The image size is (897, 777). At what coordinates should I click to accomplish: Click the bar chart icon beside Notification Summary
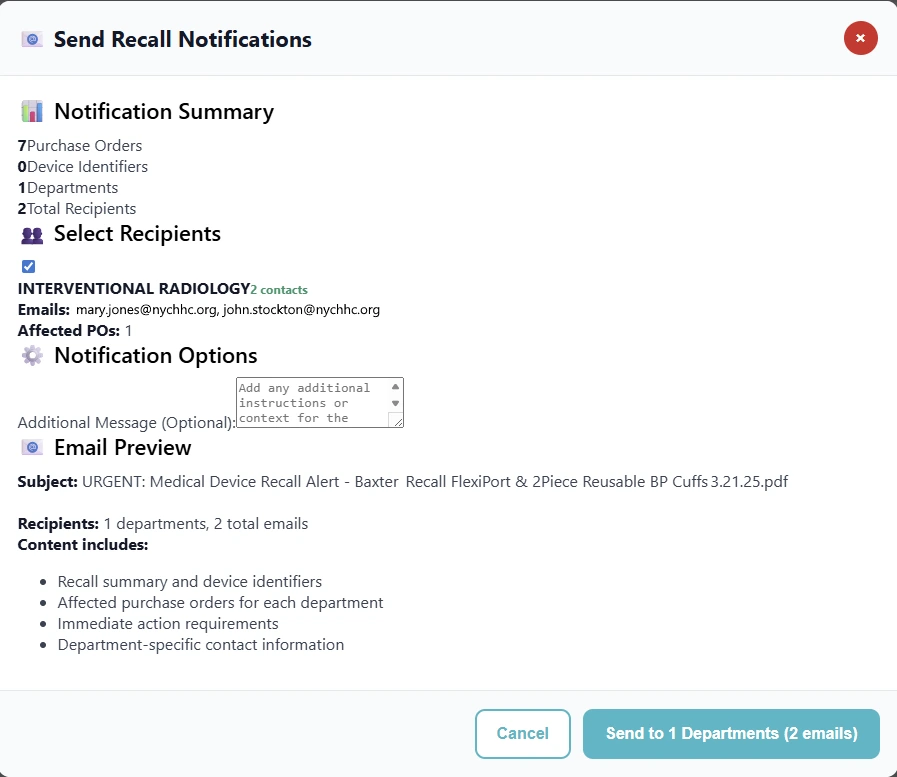[x=32, y=111]
